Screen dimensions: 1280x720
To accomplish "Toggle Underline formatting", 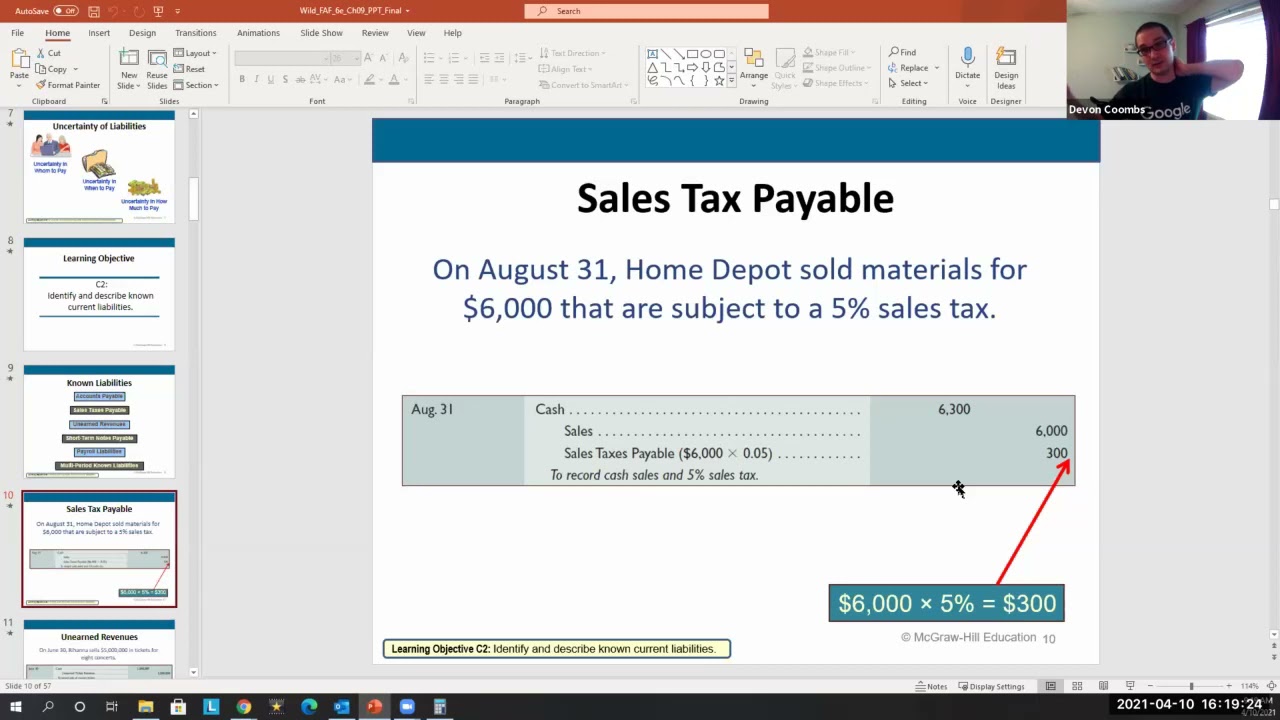I will [x=270, y=79].
